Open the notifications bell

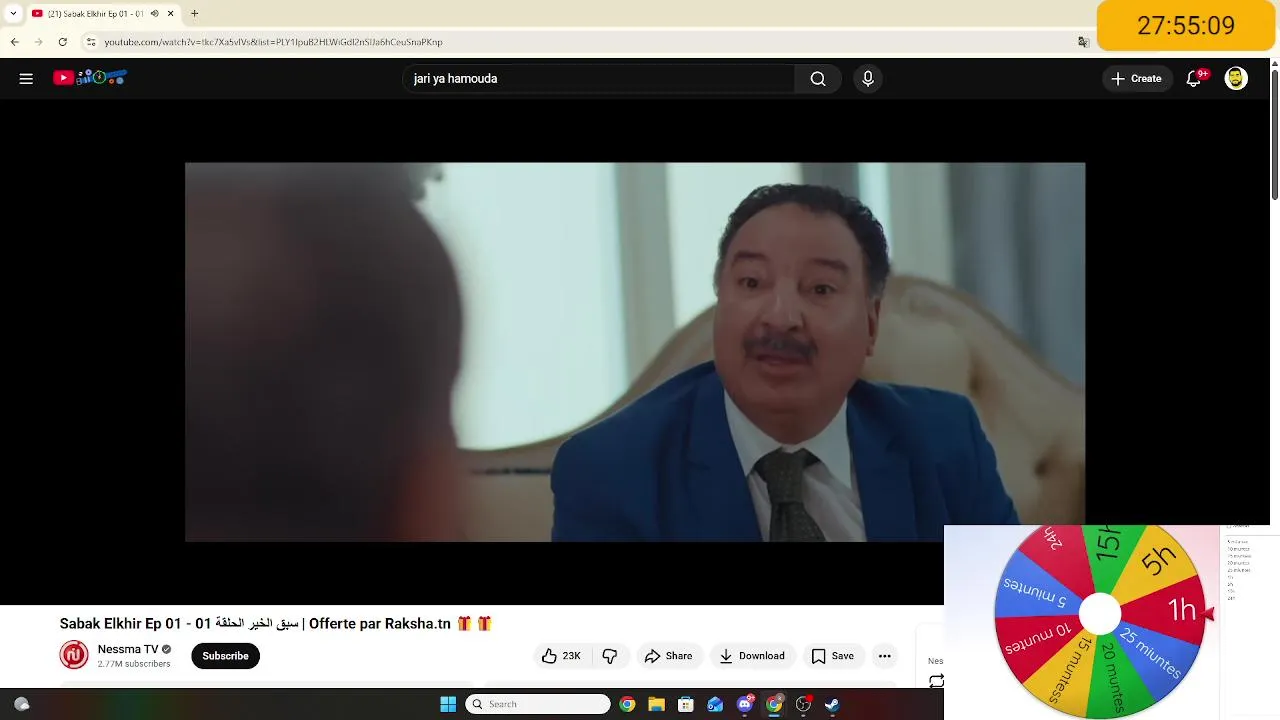[x=1194, y=79]
